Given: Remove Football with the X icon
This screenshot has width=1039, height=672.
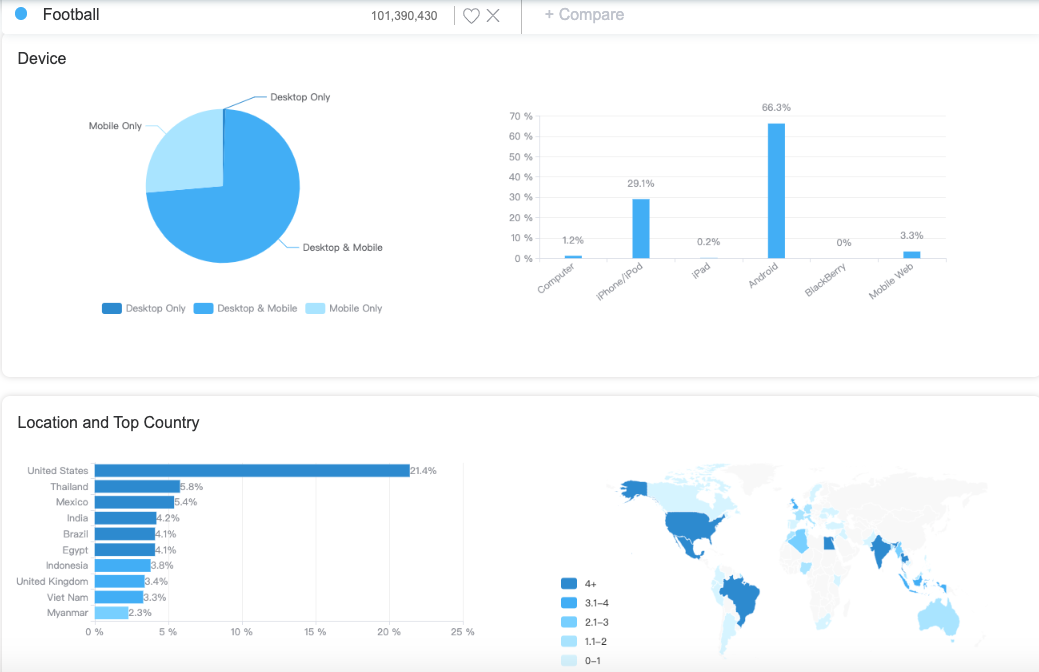Looking at the screenshot, I should [x=493, y=16].
